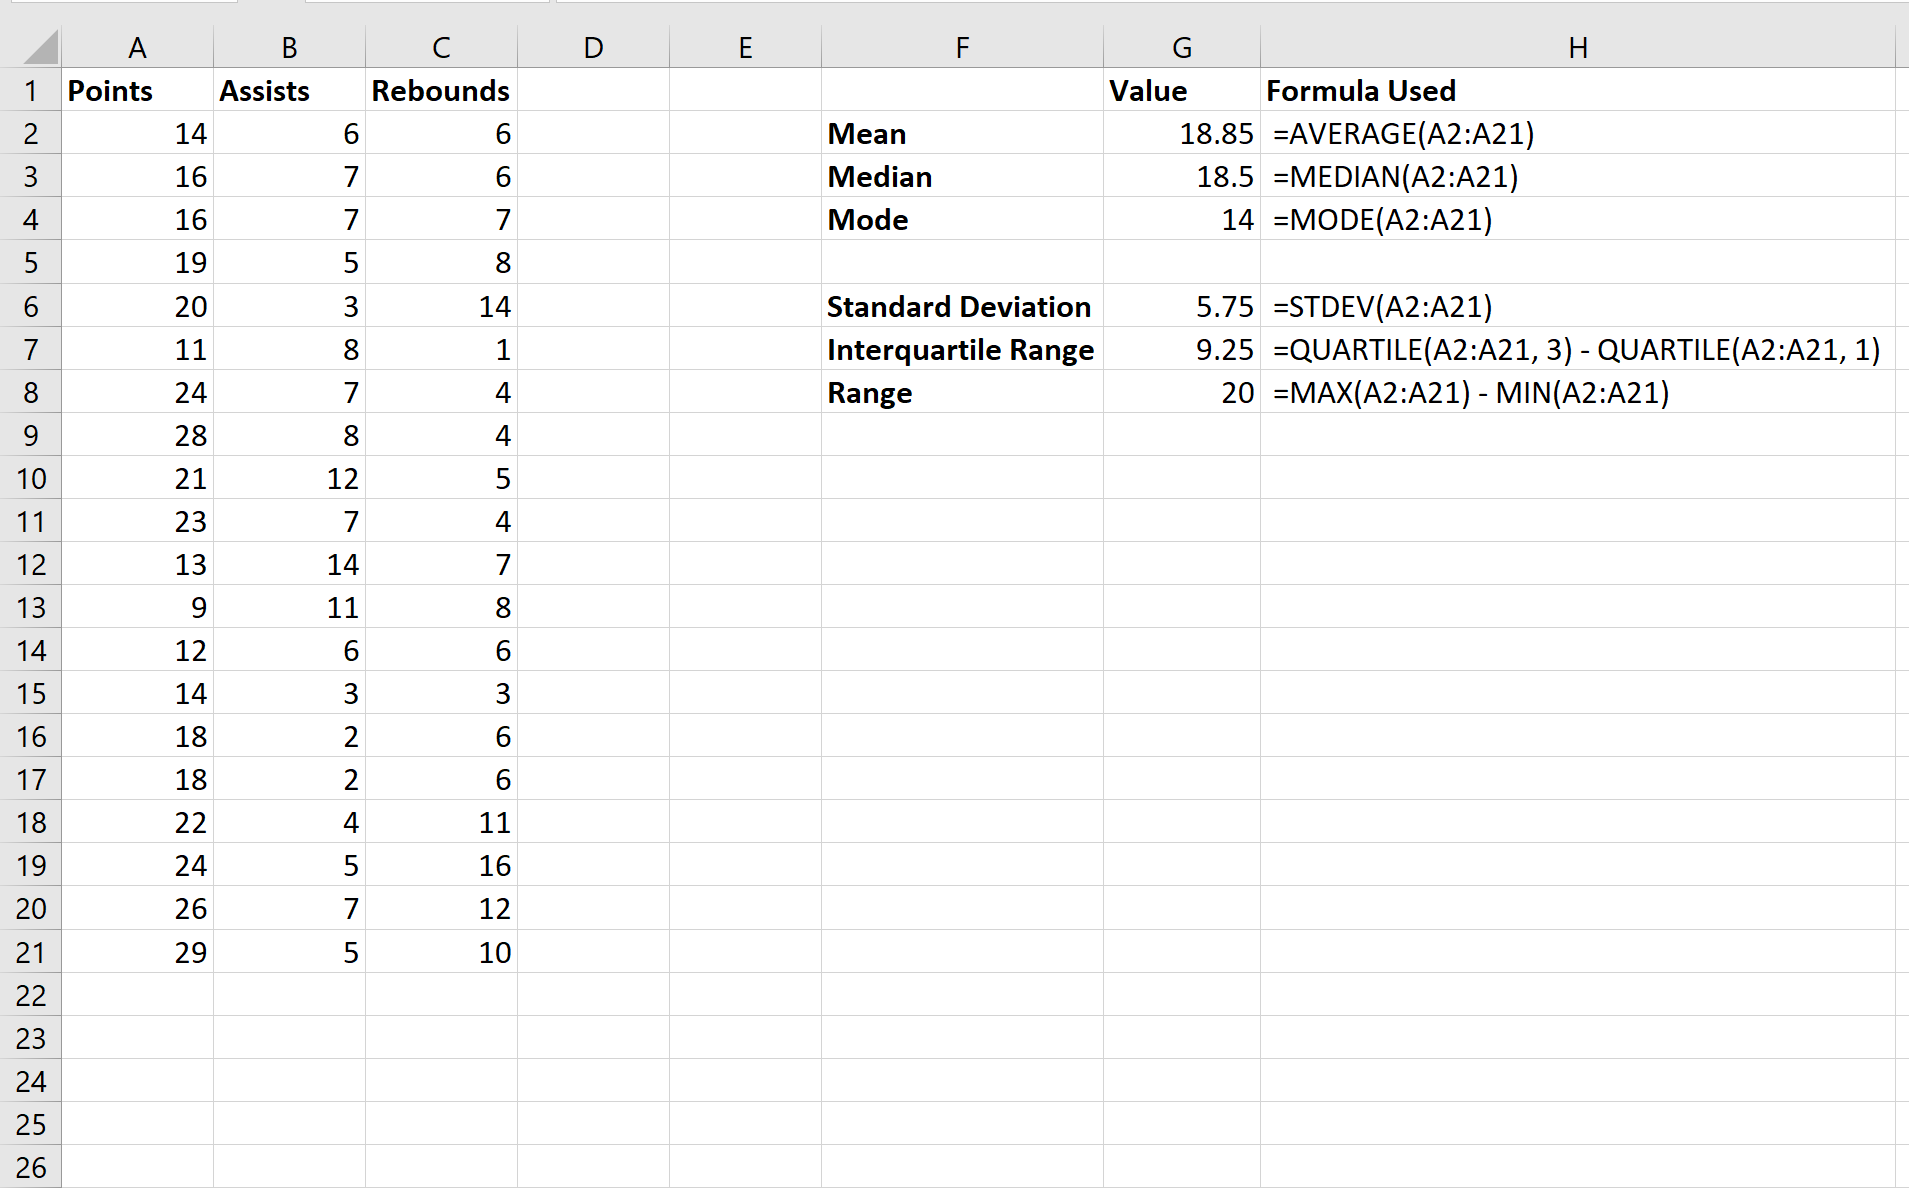The height and width of the screenshot is (1188, 1909).
Task: Select the Rebounds header cell
Action: 441,90
